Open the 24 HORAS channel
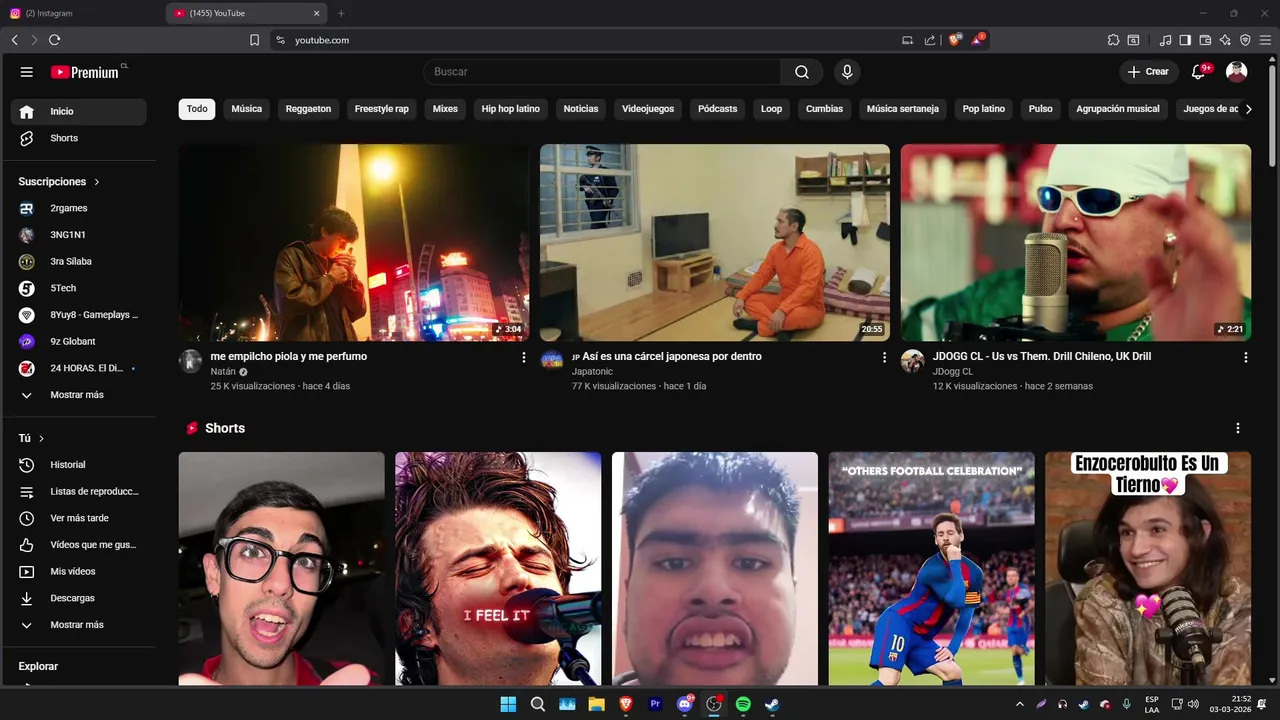This screenshot has height=720, width=1280. pyautogui.click(x=79, y=368)
